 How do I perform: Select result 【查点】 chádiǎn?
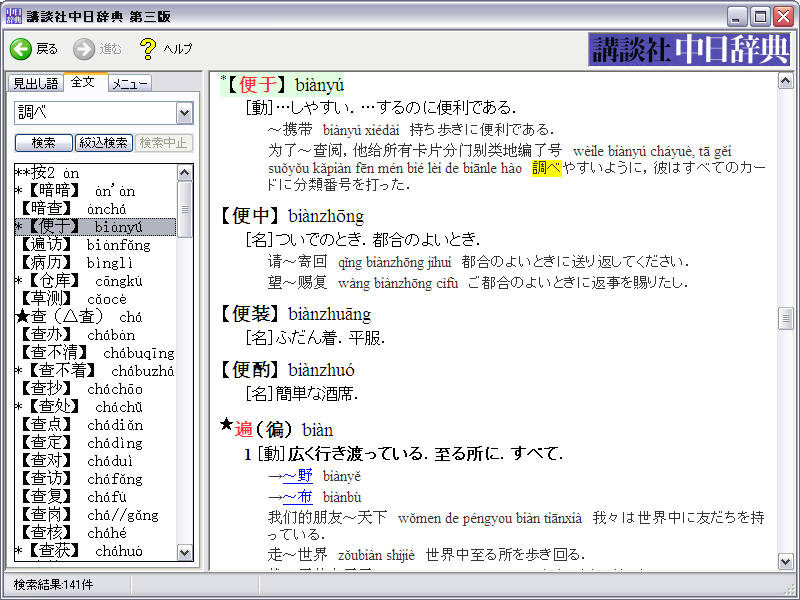pyautogui.click(x=95, y=425)
